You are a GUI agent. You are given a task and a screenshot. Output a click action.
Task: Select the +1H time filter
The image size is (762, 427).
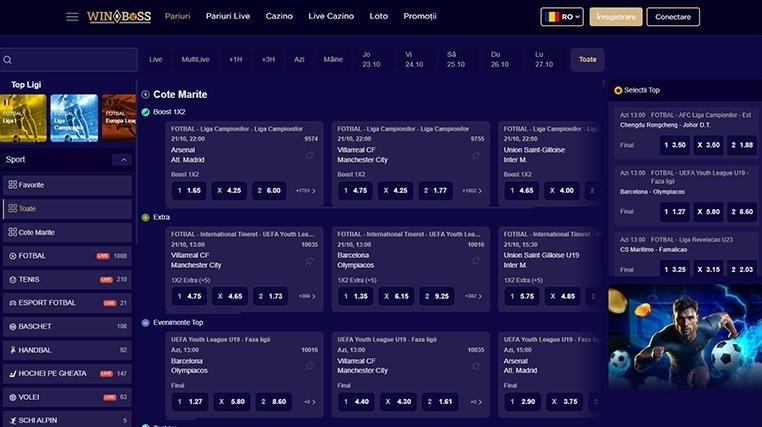pos(236,59)
